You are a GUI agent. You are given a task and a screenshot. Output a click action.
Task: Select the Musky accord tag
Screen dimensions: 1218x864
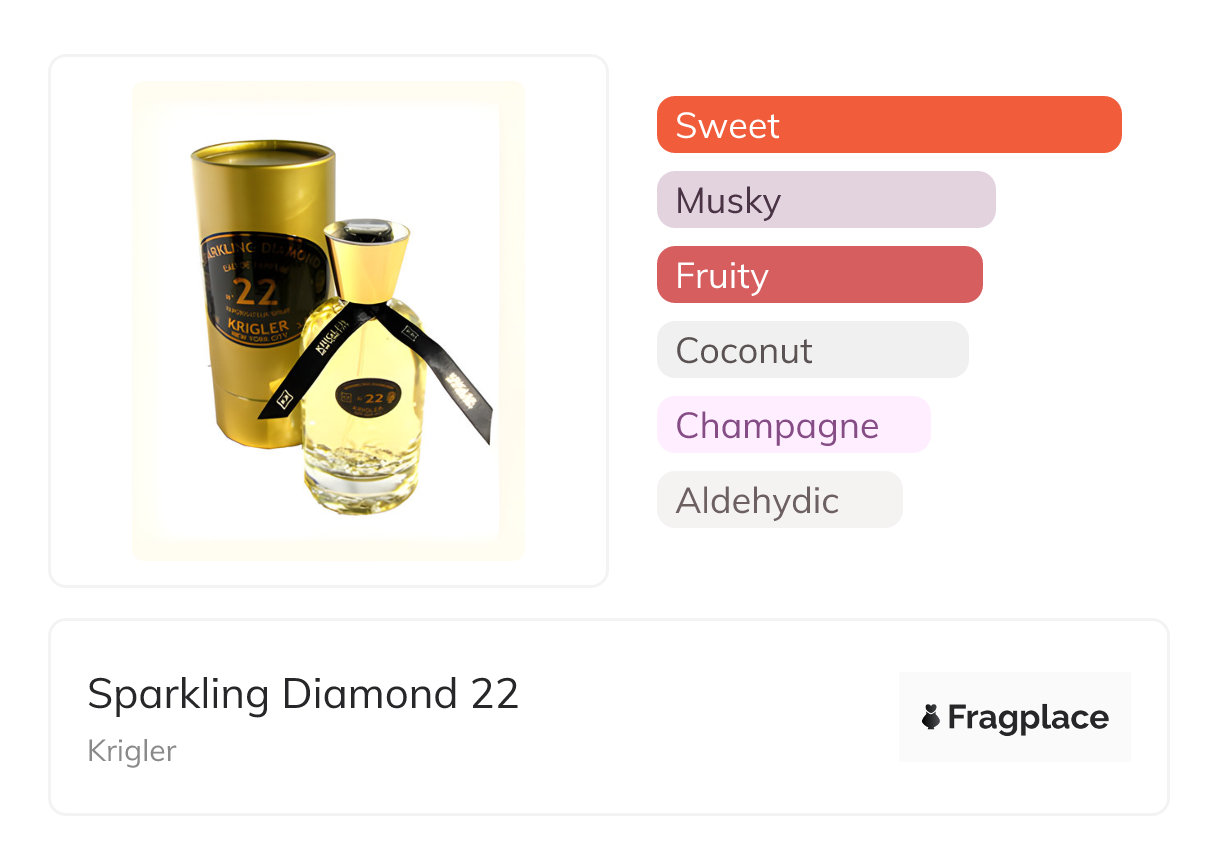point(825,200)
